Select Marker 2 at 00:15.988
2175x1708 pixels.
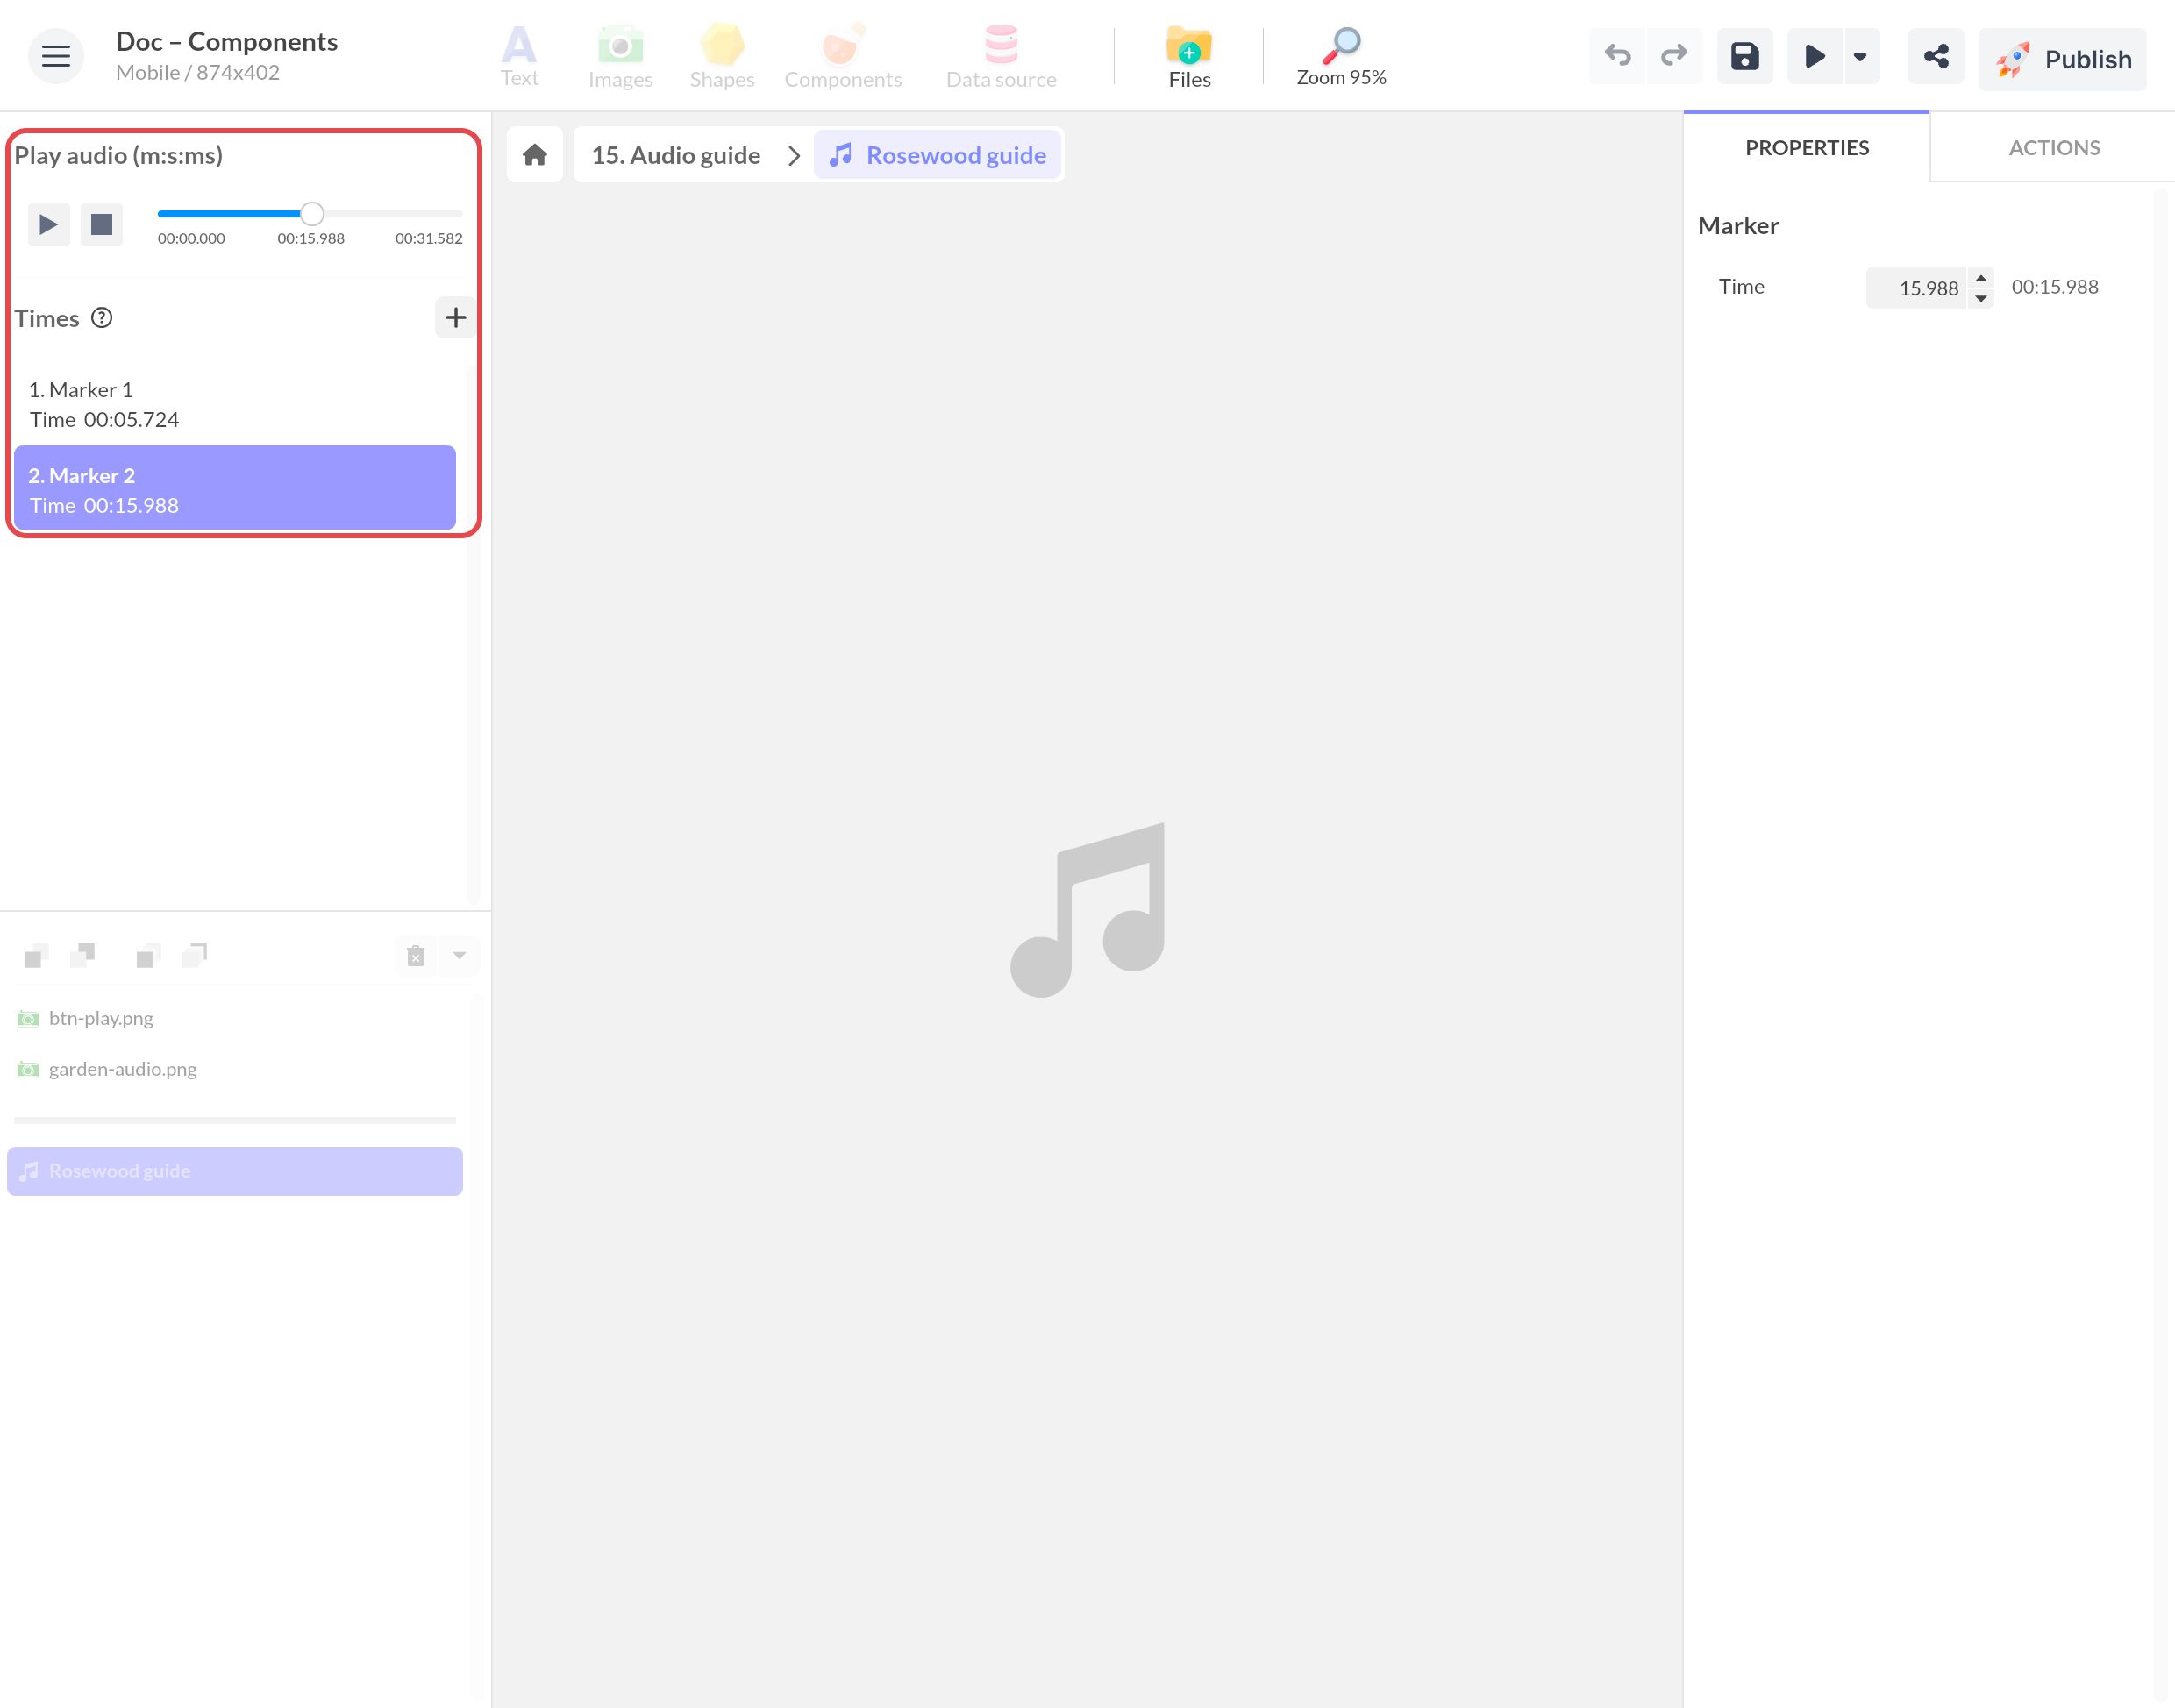pos(235,488)
